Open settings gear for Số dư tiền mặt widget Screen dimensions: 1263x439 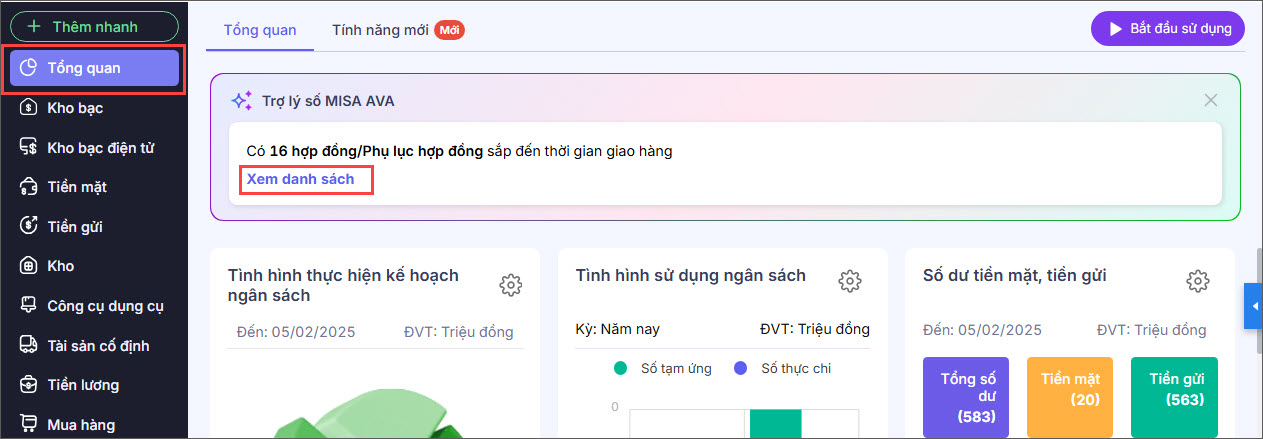pos(1197,281)
